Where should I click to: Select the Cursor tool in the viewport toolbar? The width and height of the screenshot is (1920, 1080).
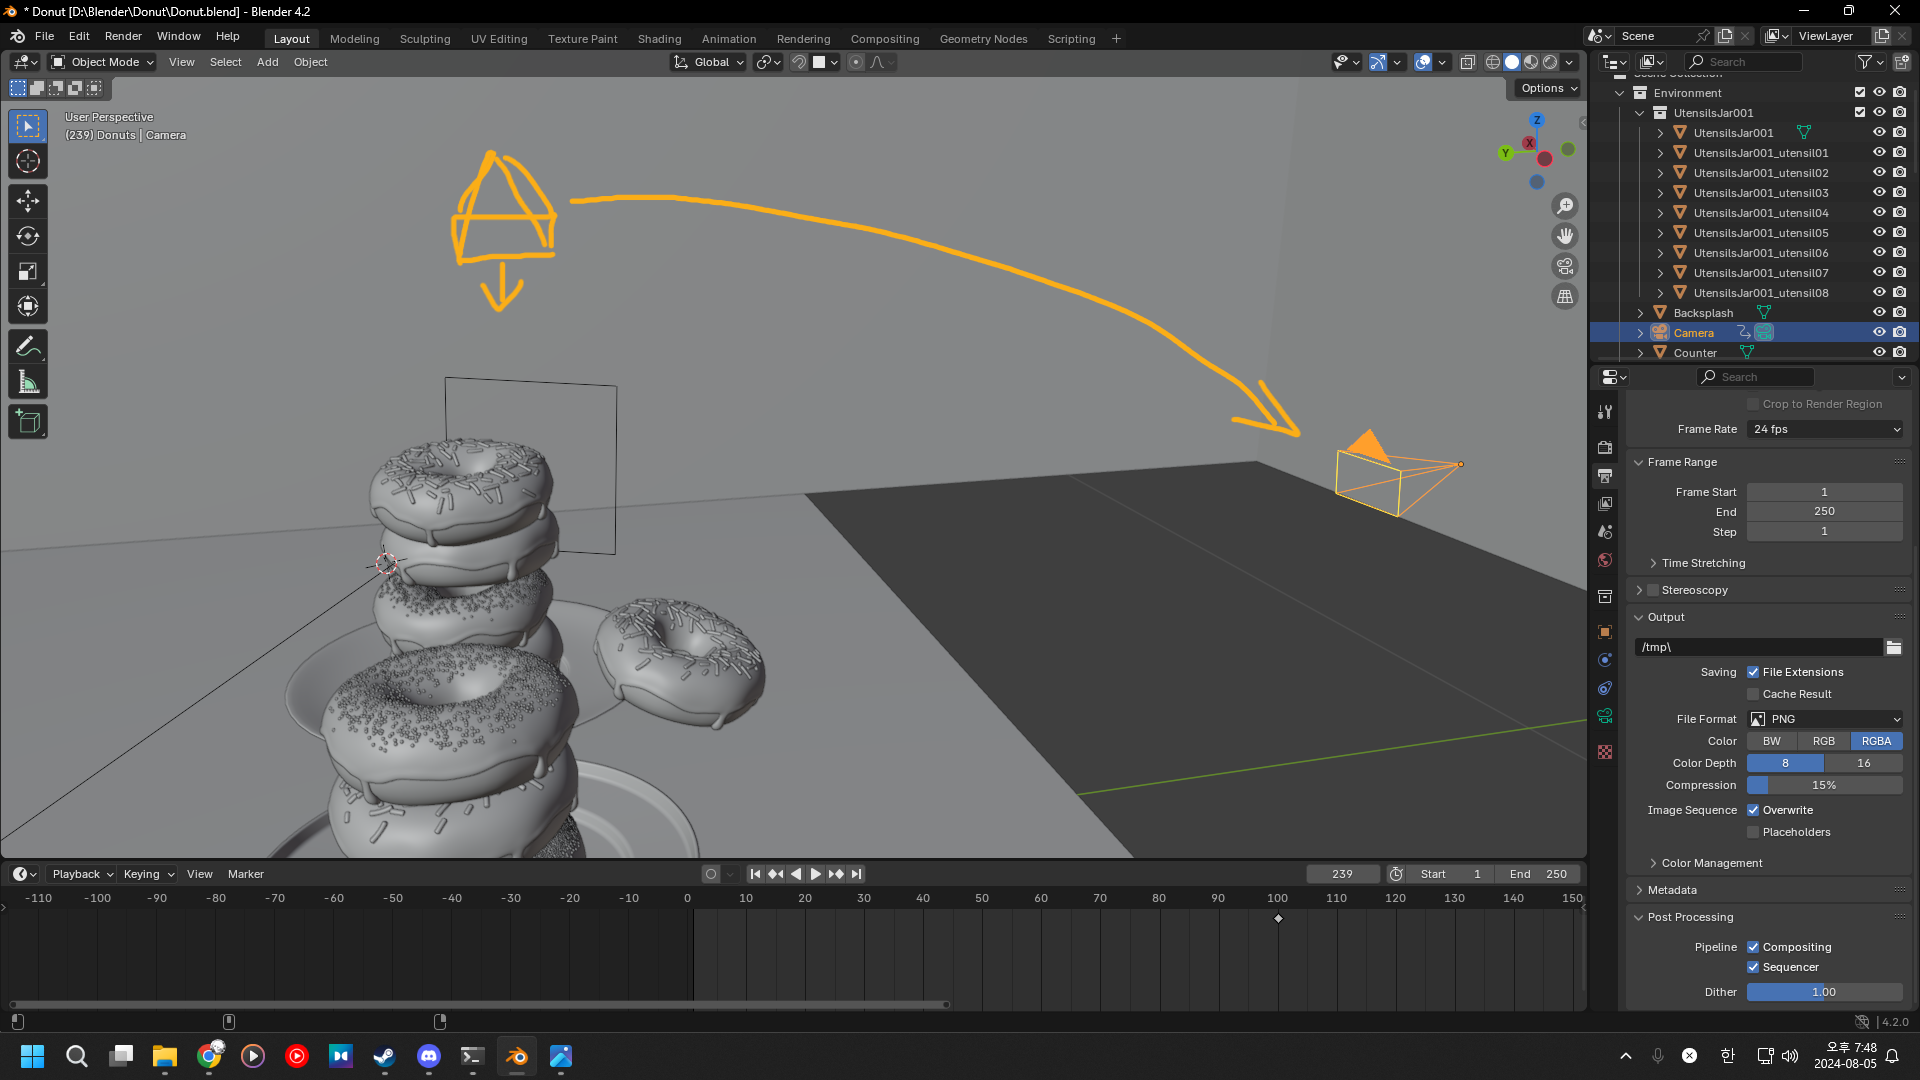coord(28,161)
